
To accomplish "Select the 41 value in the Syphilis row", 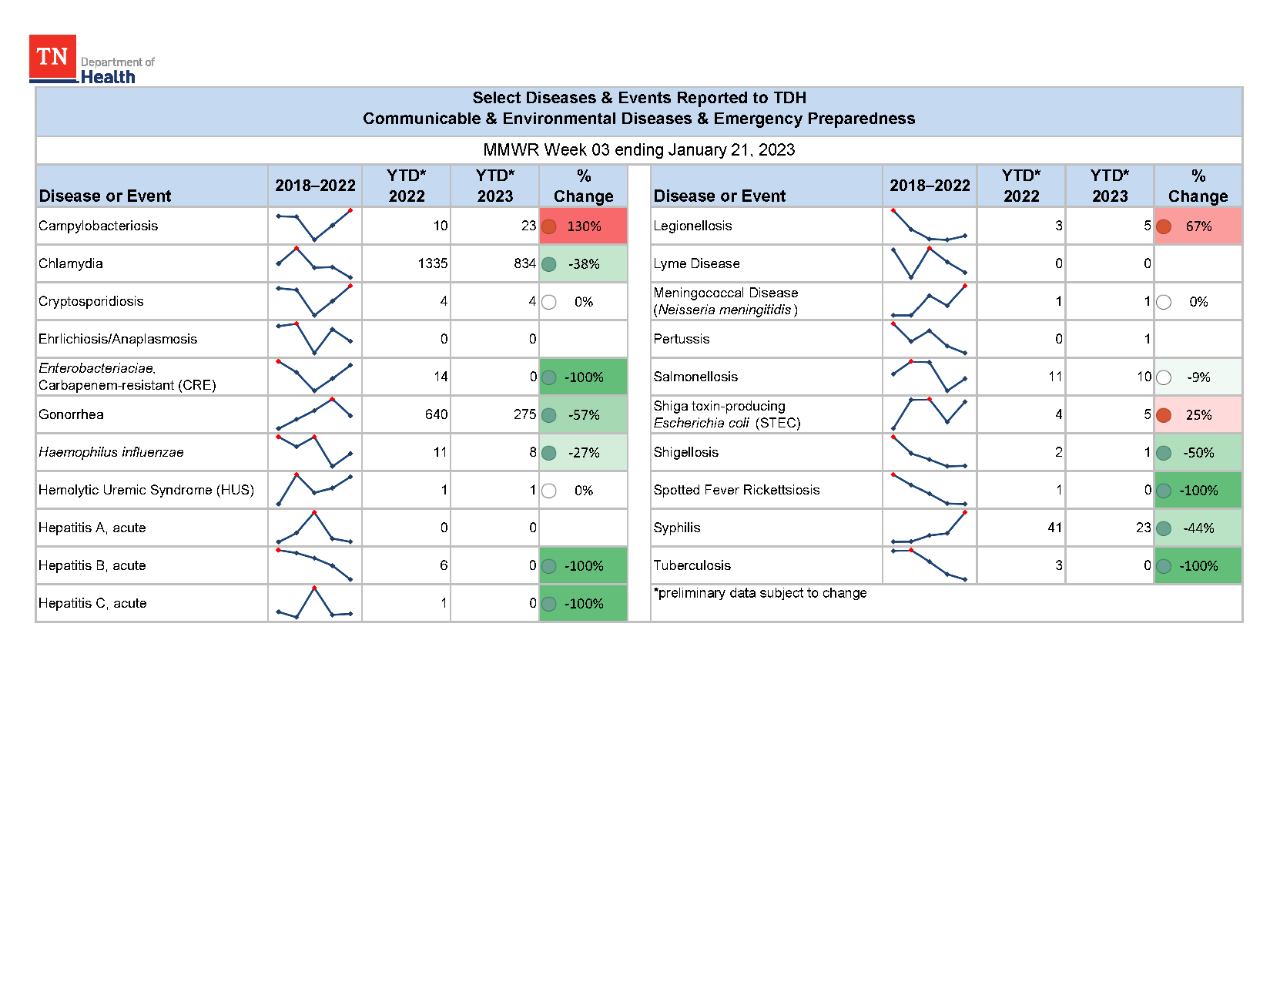I will coord(1055,528).
